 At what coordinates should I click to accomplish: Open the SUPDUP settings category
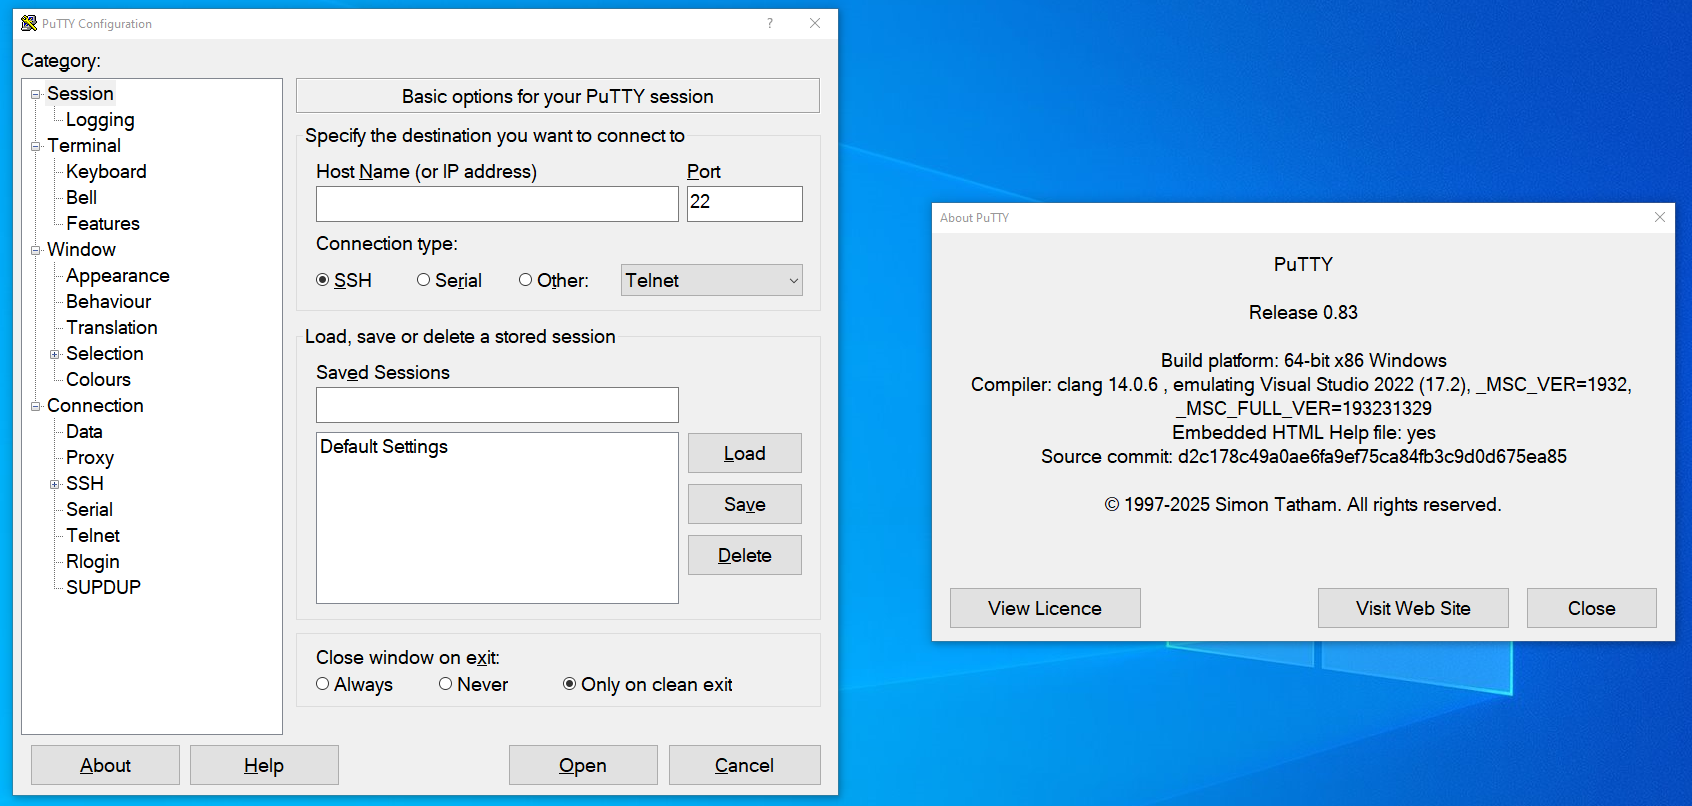(103, 588)
